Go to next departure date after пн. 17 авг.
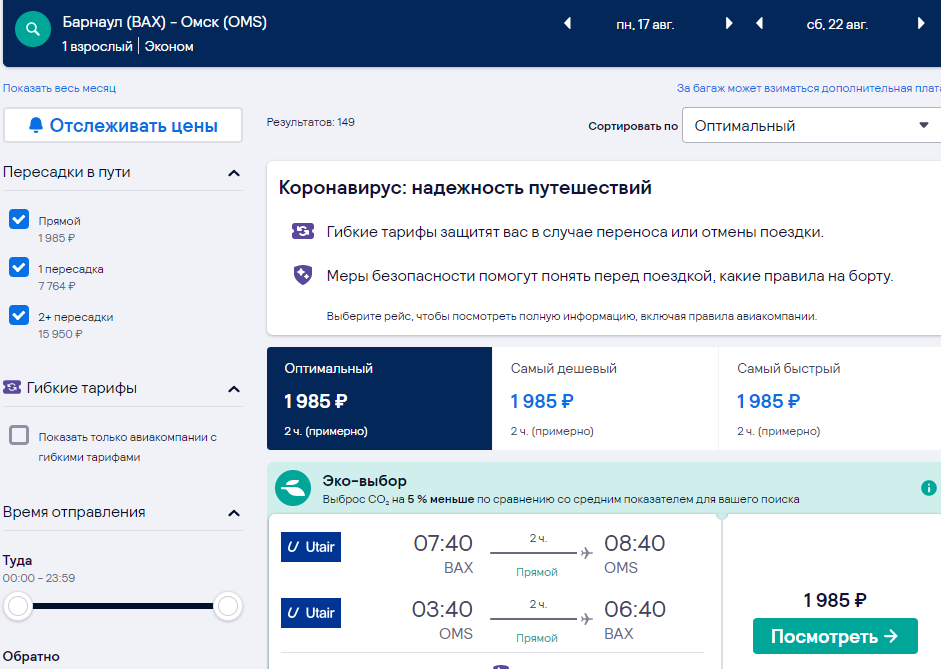 pos(729,23)
